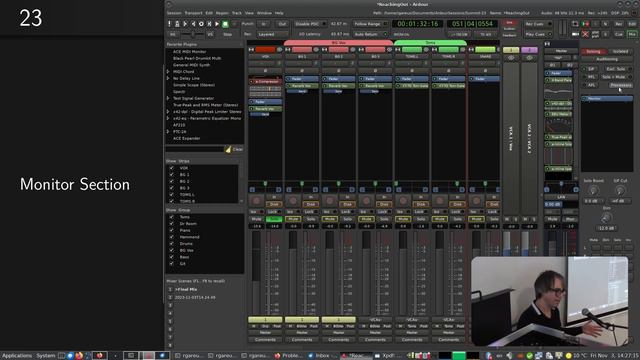This screenshot has height=360, width=640.
Task: Enable AFL solo mode in monitor section
Action: click(x=591, y=85)
